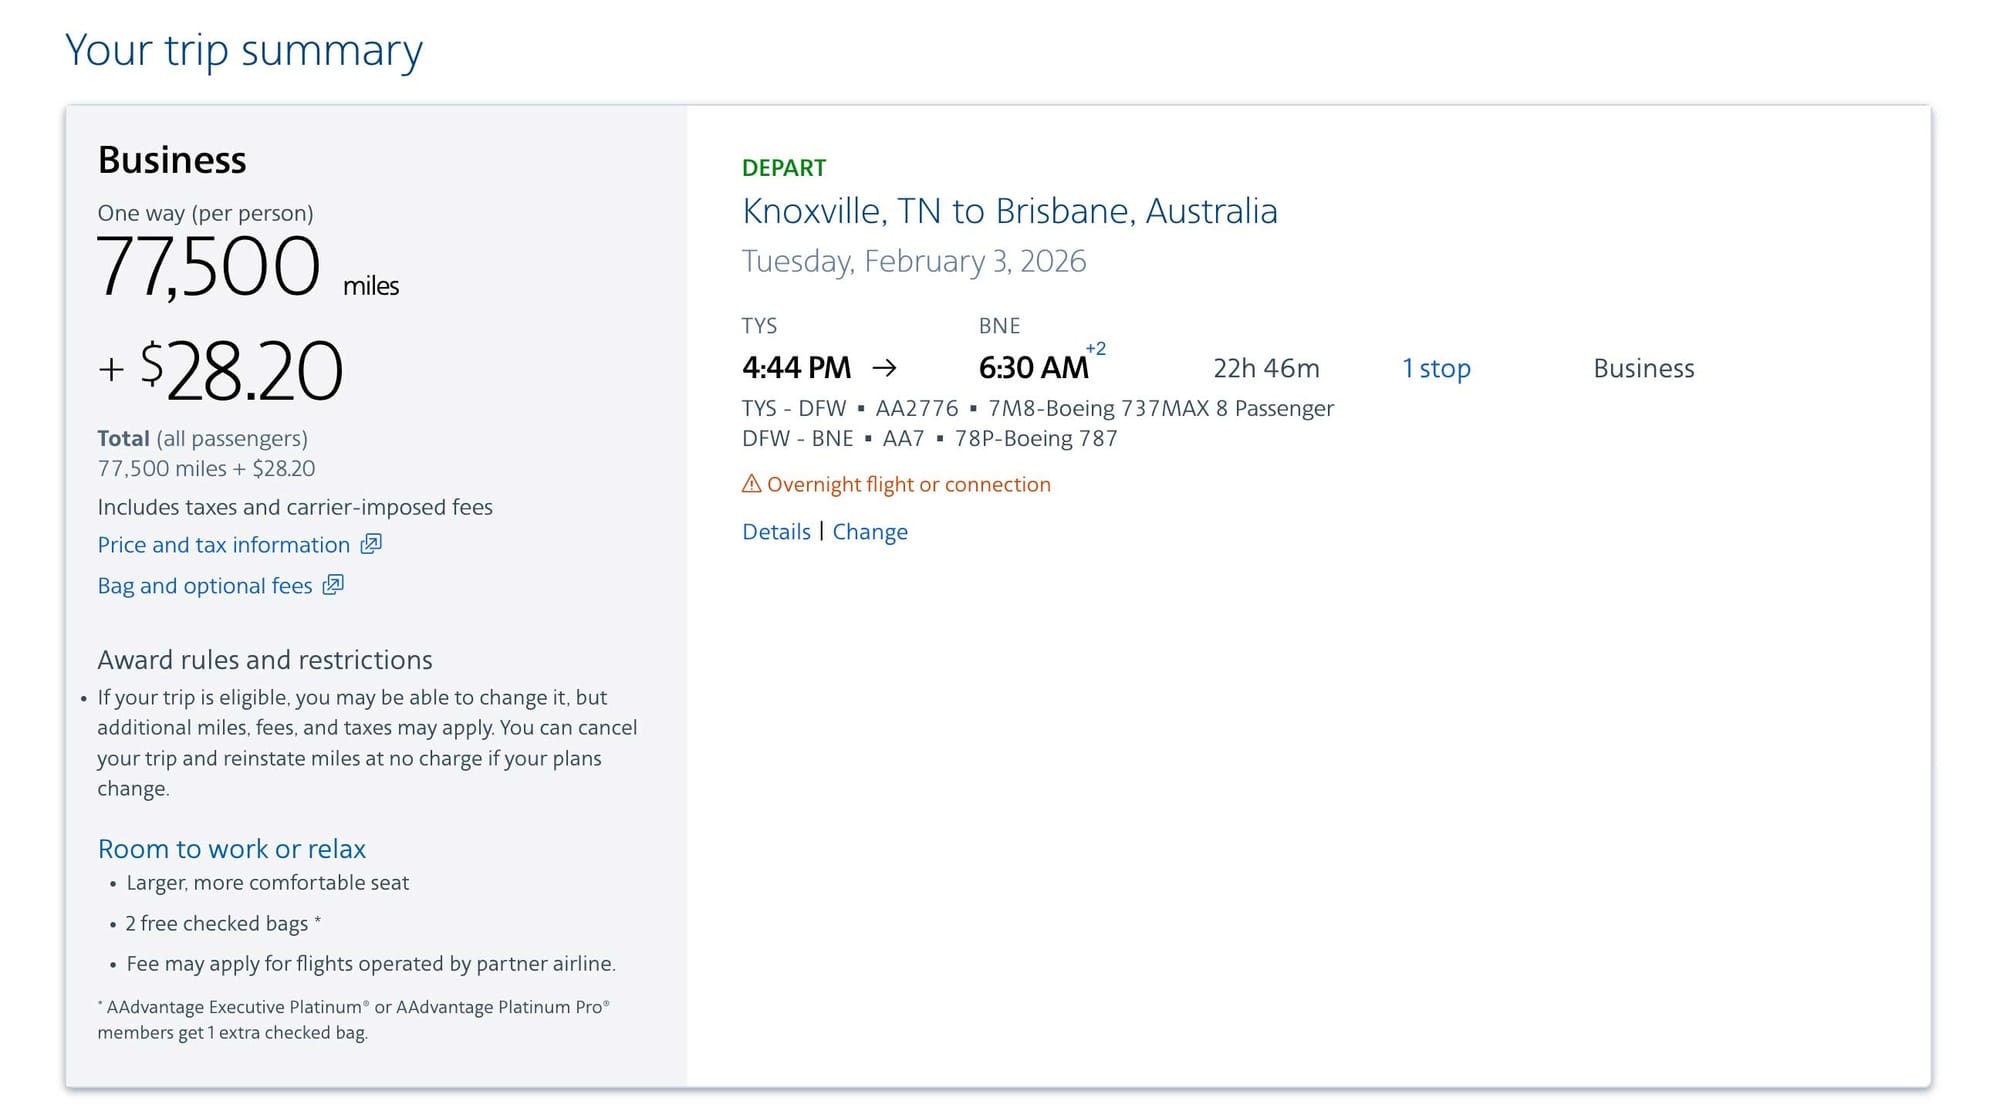
Task: Open the Price and tax information link
Action: point(226,544)
